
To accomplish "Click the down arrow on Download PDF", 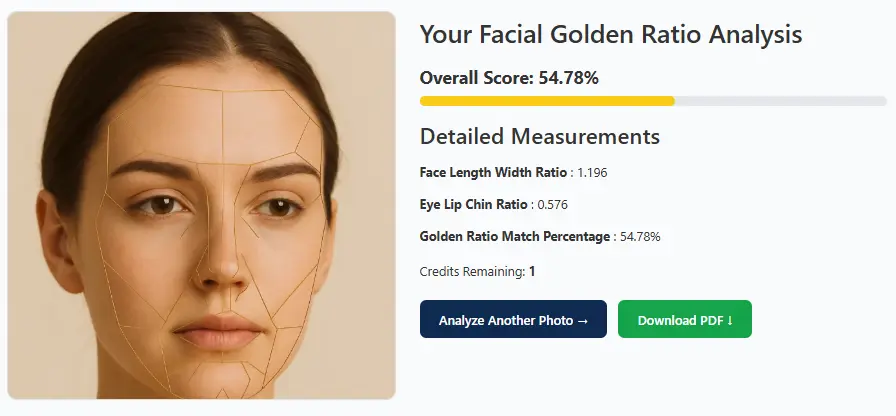I will 730,320.
